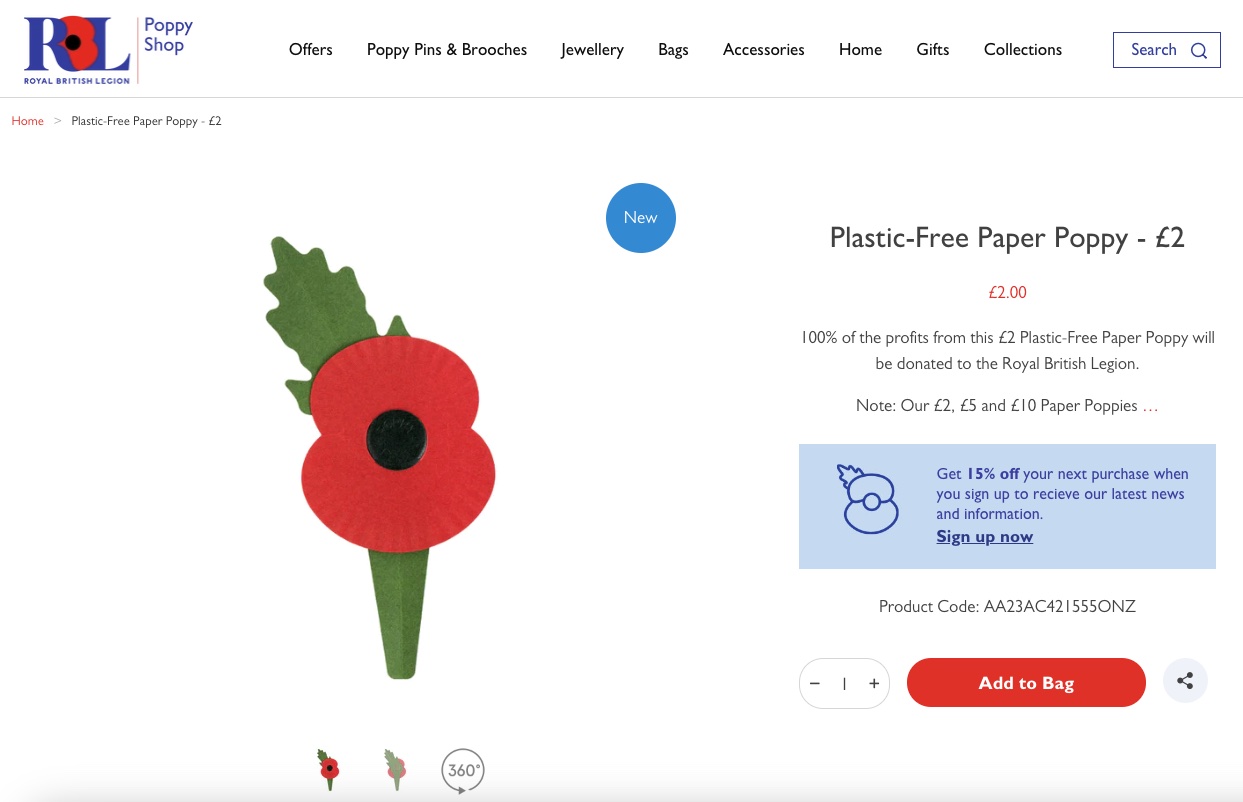Open the Collections menu

1023,49
